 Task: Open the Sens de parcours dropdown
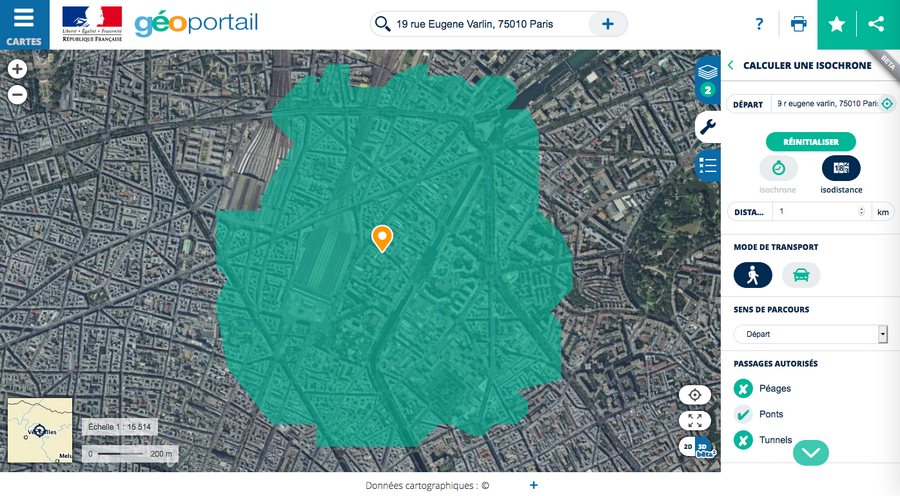(810, 334)
